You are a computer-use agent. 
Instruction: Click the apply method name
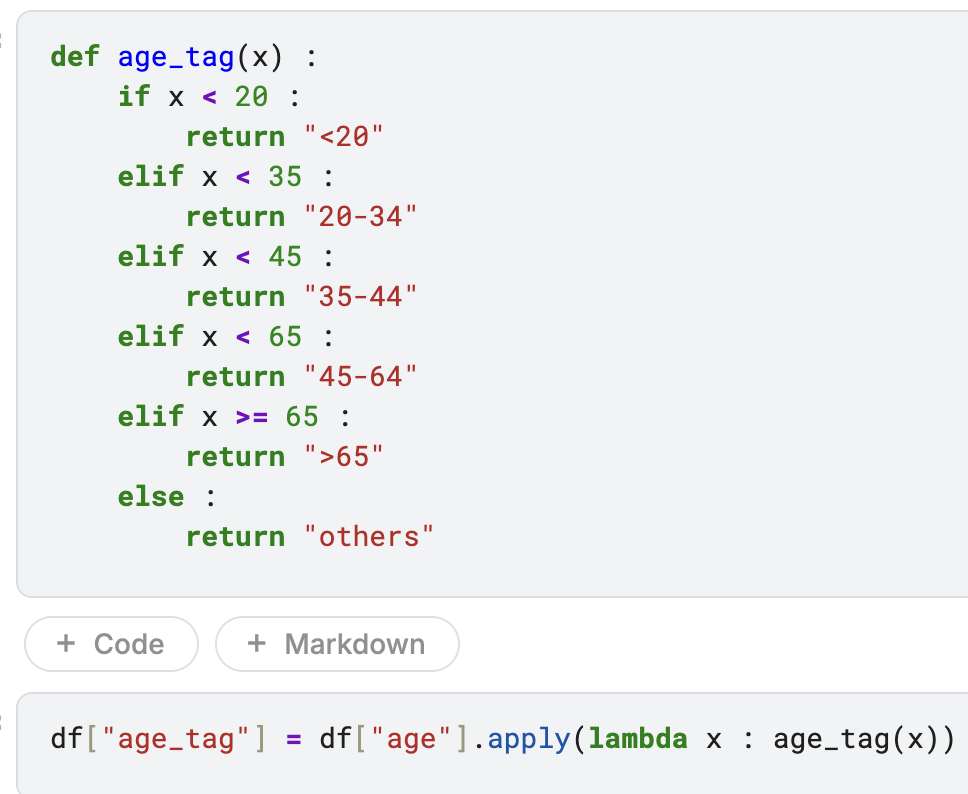pyautogui.click(x=529, y=740)
